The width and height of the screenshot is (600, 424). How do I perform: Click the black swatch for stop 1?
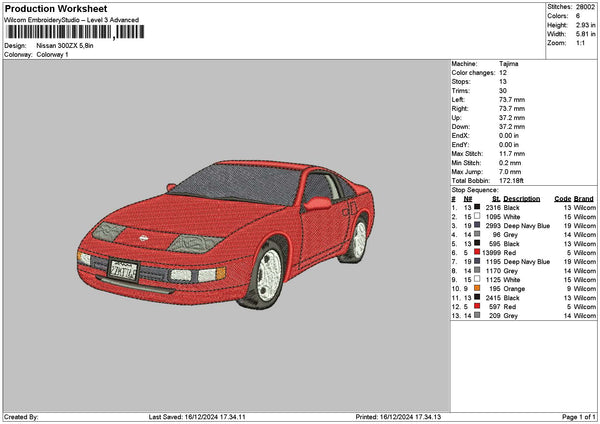pos(477,207)
